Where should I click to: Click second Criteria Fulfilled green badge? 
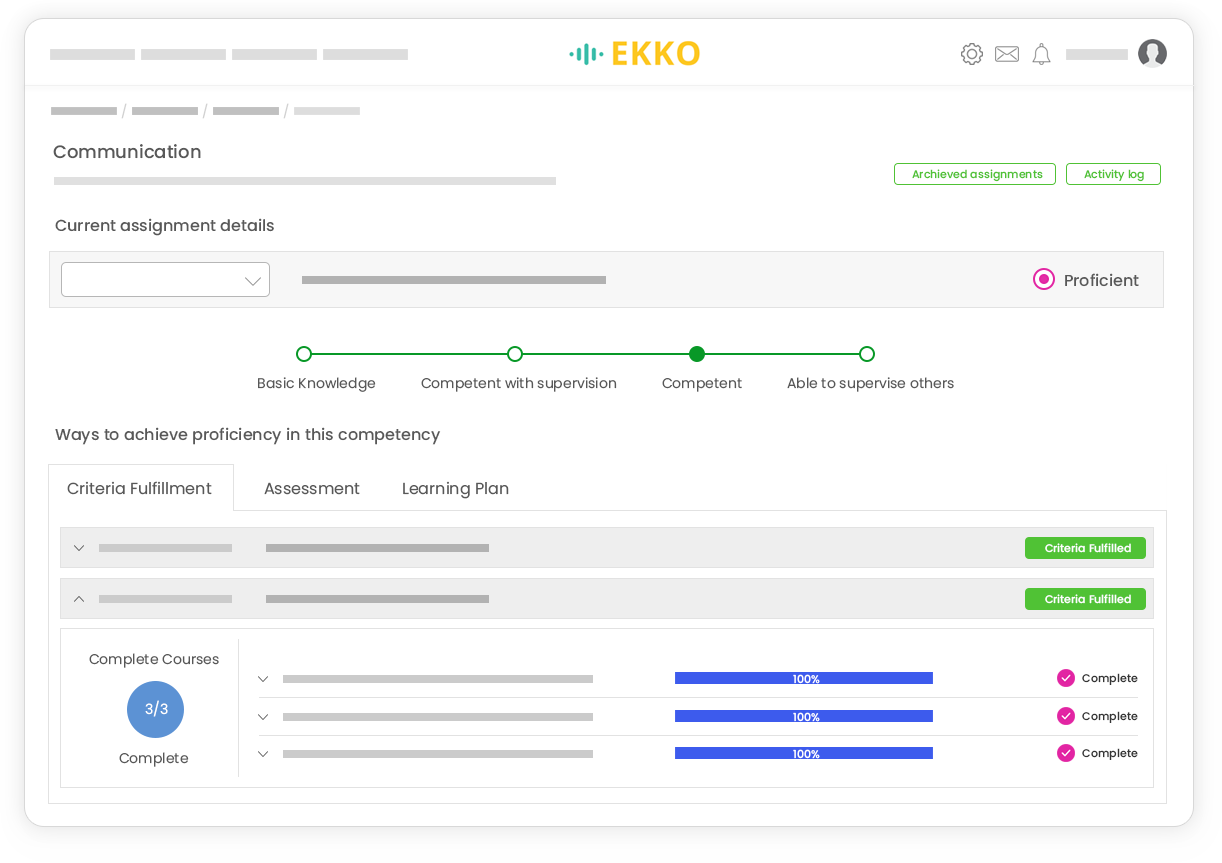[1085, 599]
